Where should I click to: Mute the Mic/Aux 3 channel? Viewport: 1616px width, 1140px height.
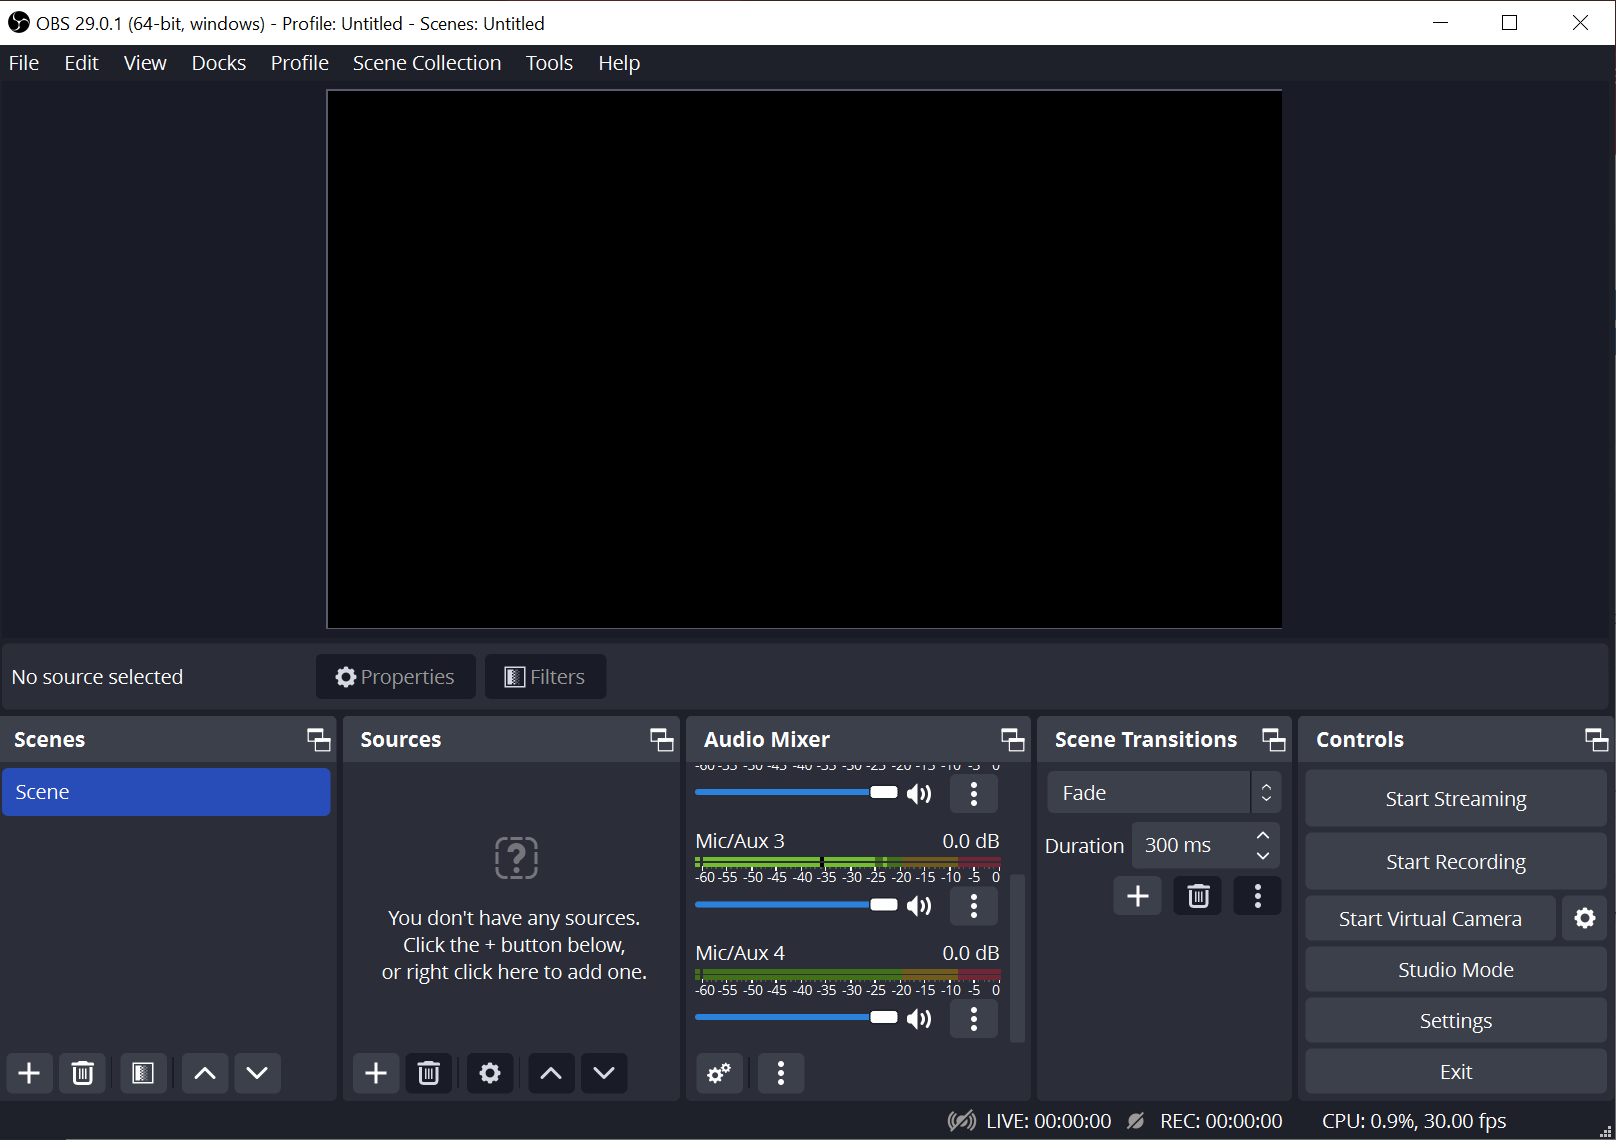pyautogui.click(x=919, y=906)
